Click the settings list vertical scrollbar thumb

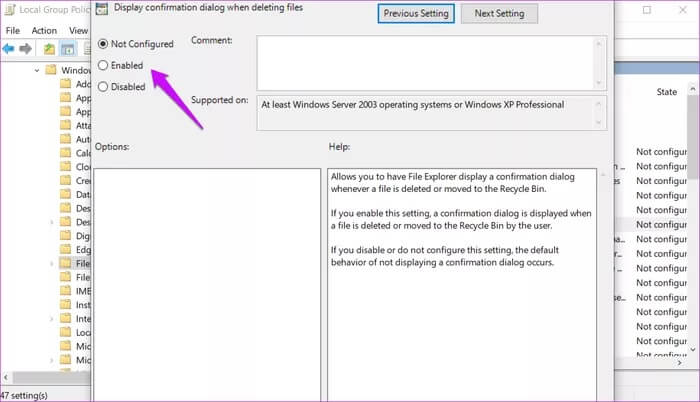click(x=693, y=135)
